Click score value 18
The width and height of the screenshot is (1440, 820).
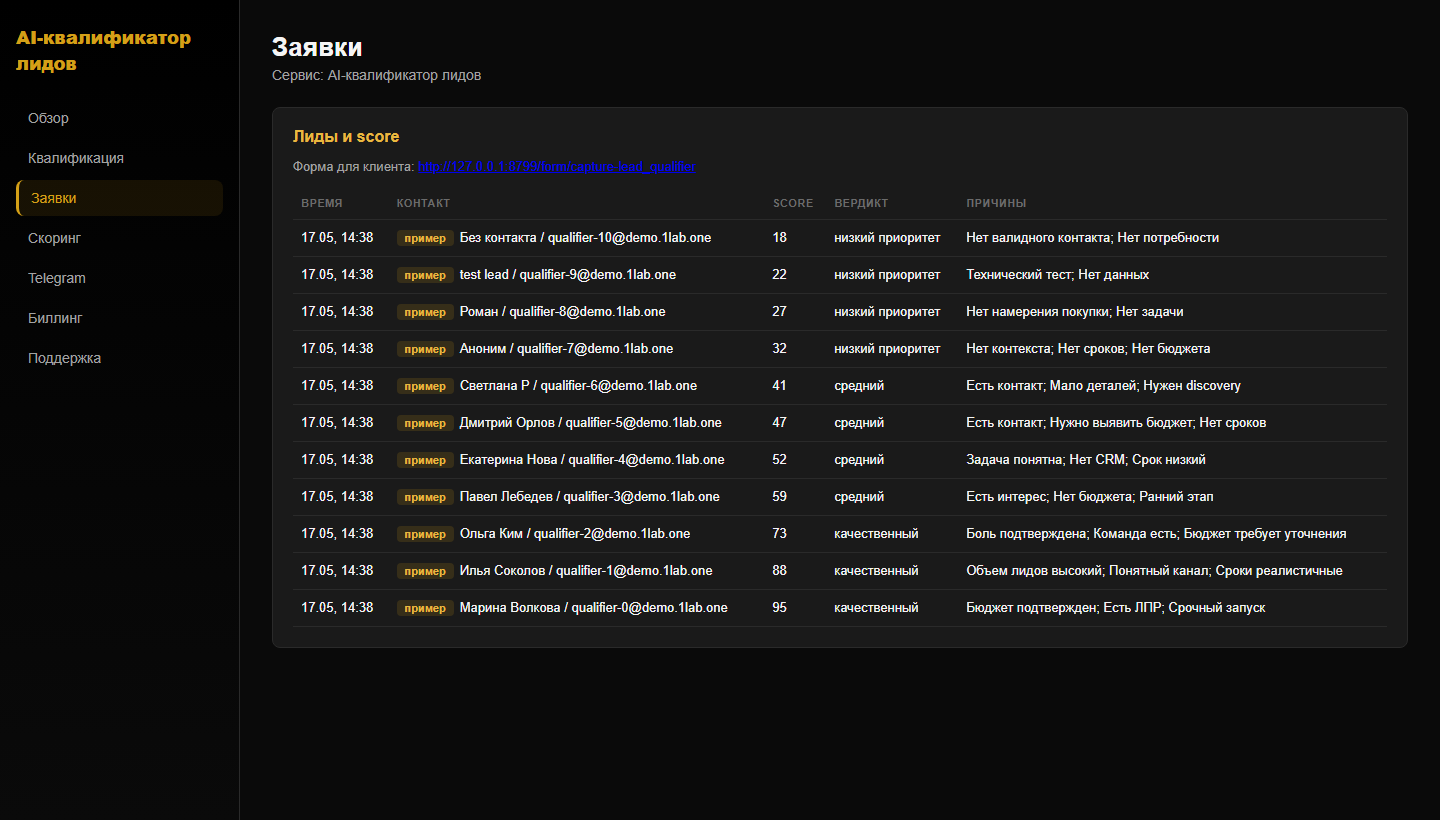(x=780, y=238)
